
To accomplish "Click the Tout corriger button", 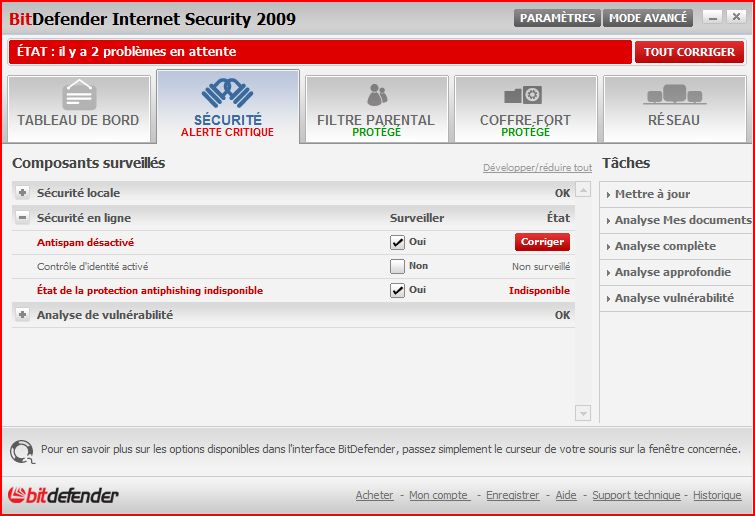I will [690, 52].
